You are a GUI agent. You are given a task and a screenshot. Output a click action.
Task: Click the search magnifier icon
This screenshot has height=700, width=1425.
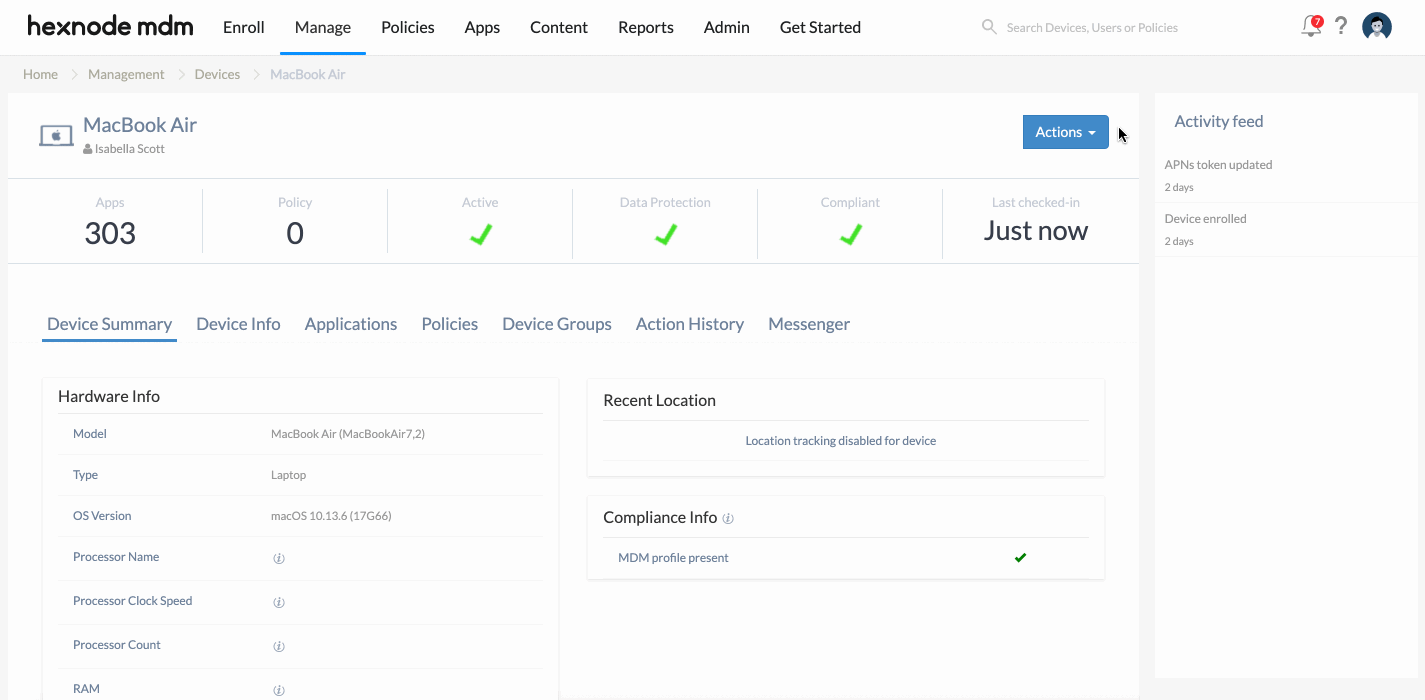(x=989, y=27)
